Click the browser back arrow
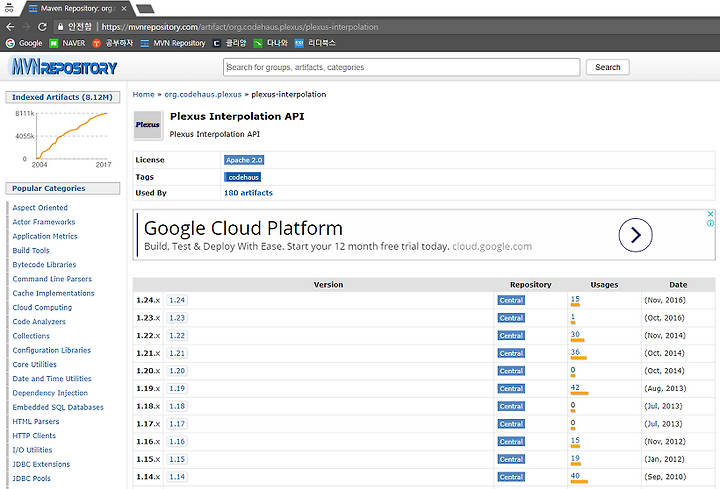This screenshot has height=489, width=720. 10,27
